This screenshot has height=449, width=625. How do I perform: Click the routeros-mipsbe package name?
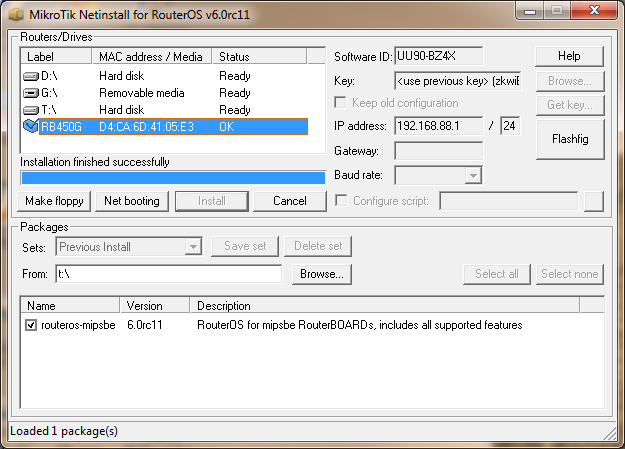78,325
